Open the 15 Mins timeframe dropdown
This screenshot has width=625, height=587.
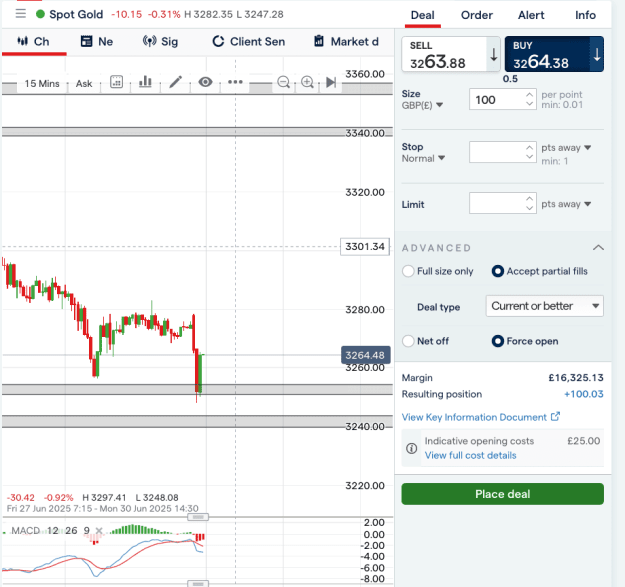pyautogui.click(x=42, y=83)
